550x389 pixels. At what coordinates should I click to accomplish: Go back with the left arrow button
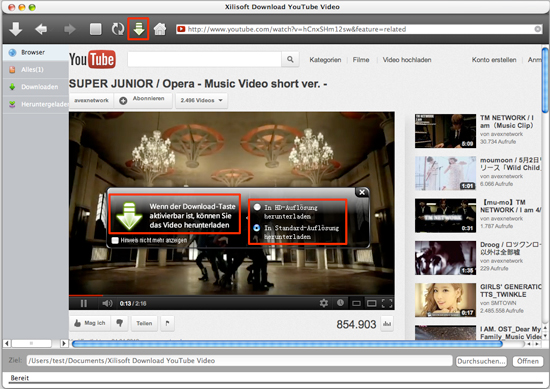tap(41, 29)
